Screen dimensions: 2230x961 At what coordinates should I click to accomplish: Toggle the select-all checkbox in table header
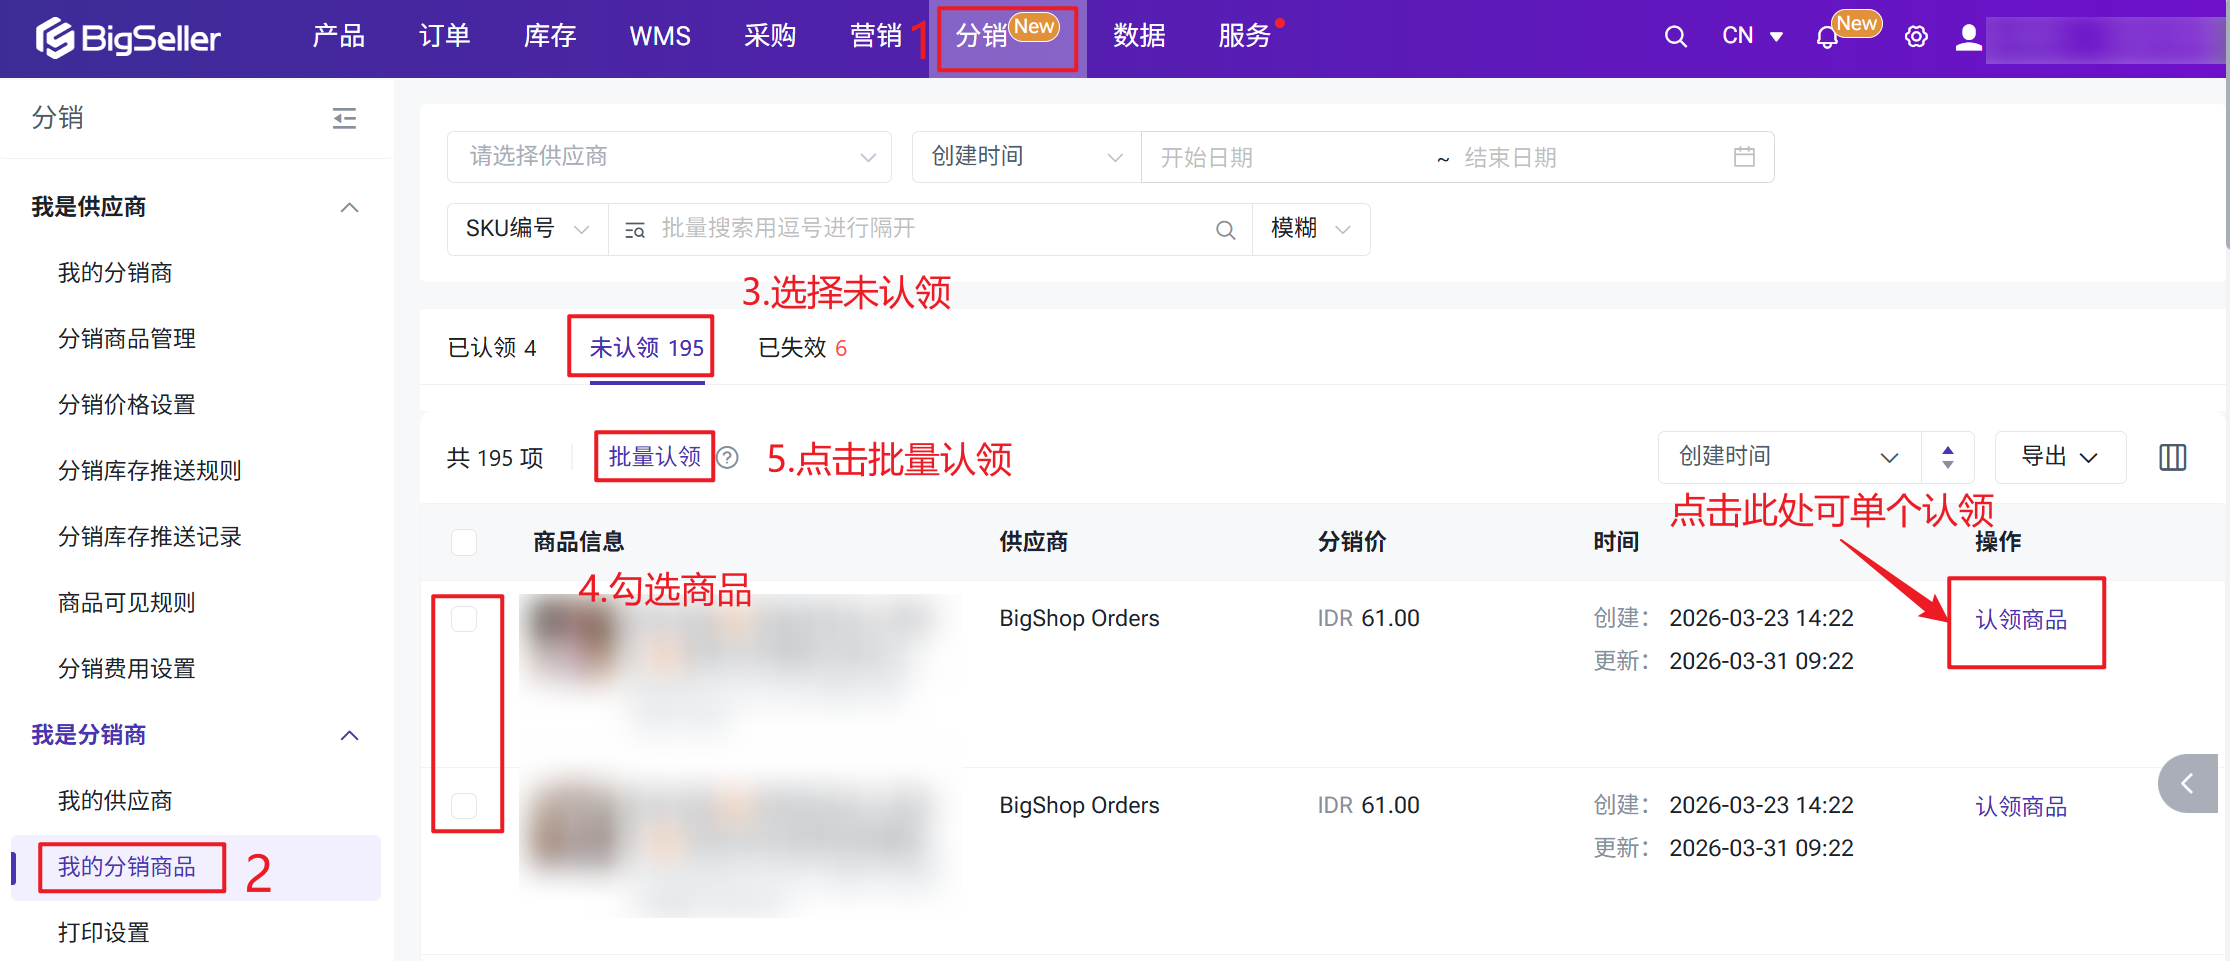point(464,542)
